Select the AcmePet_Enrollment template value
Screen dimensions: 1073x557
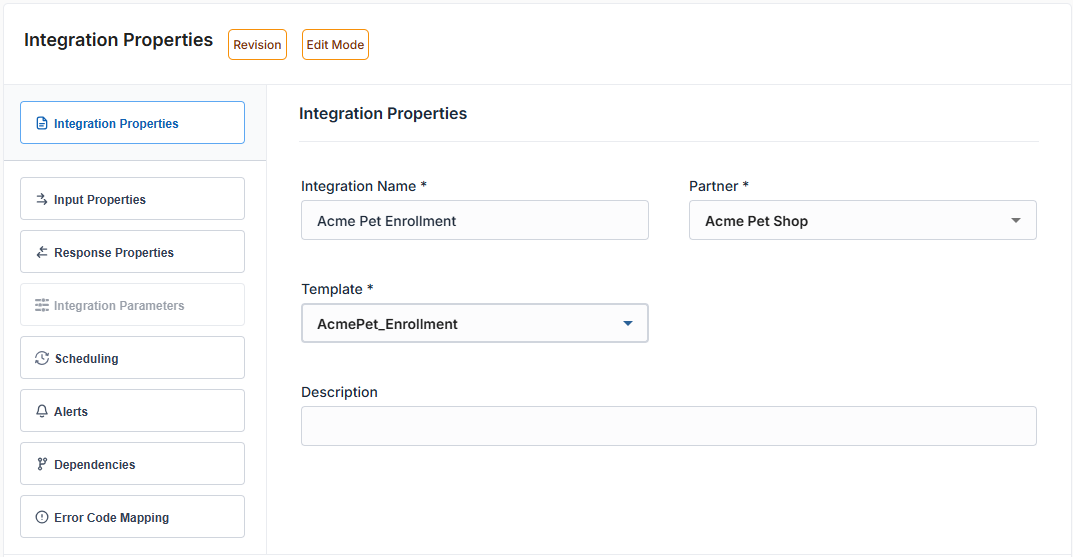(387, 324)
